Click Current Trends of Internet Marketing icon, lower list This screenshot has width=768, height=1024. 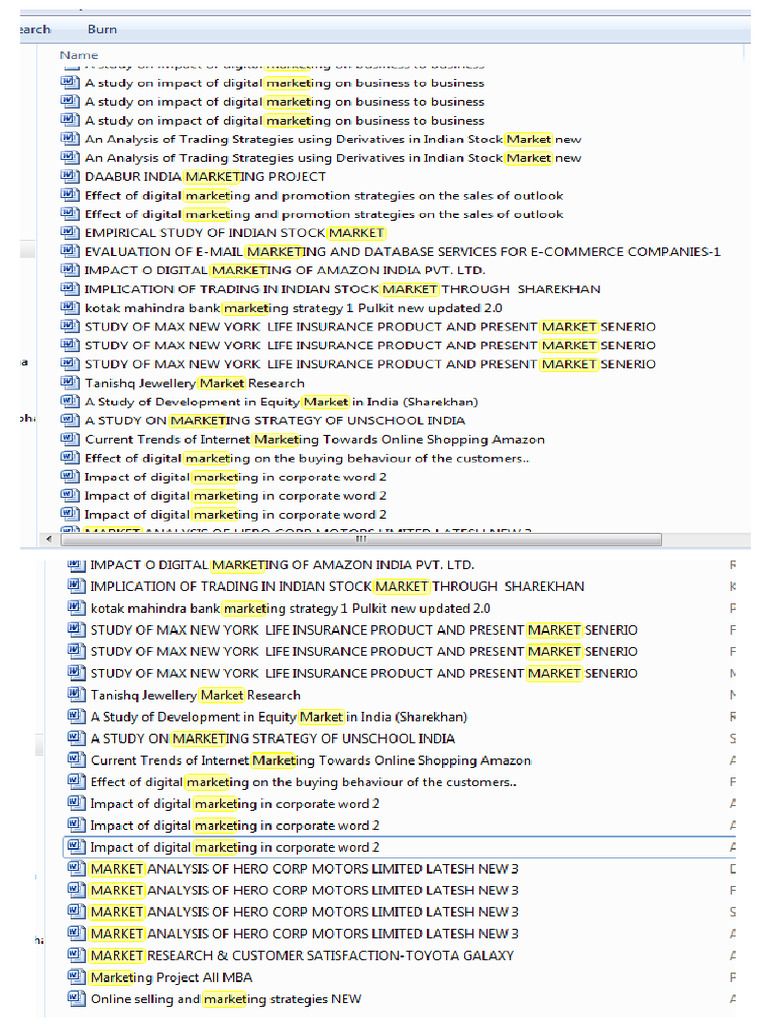[76, 760]
